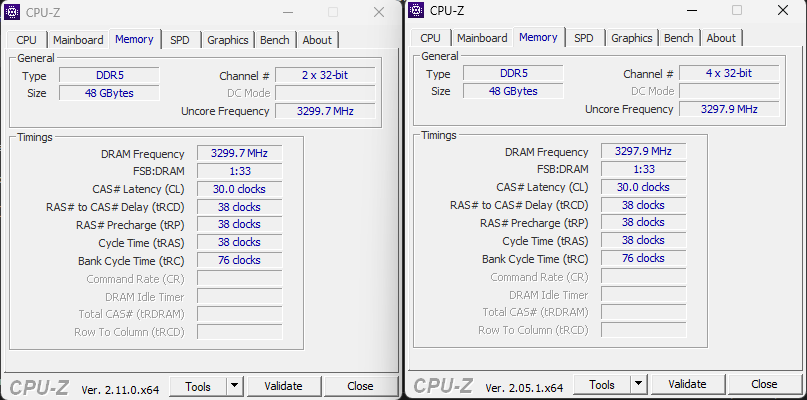Click 30.0 clocks CAS latency in left window
The height and width of the screenshot is (400, 807).
point(239,189)
